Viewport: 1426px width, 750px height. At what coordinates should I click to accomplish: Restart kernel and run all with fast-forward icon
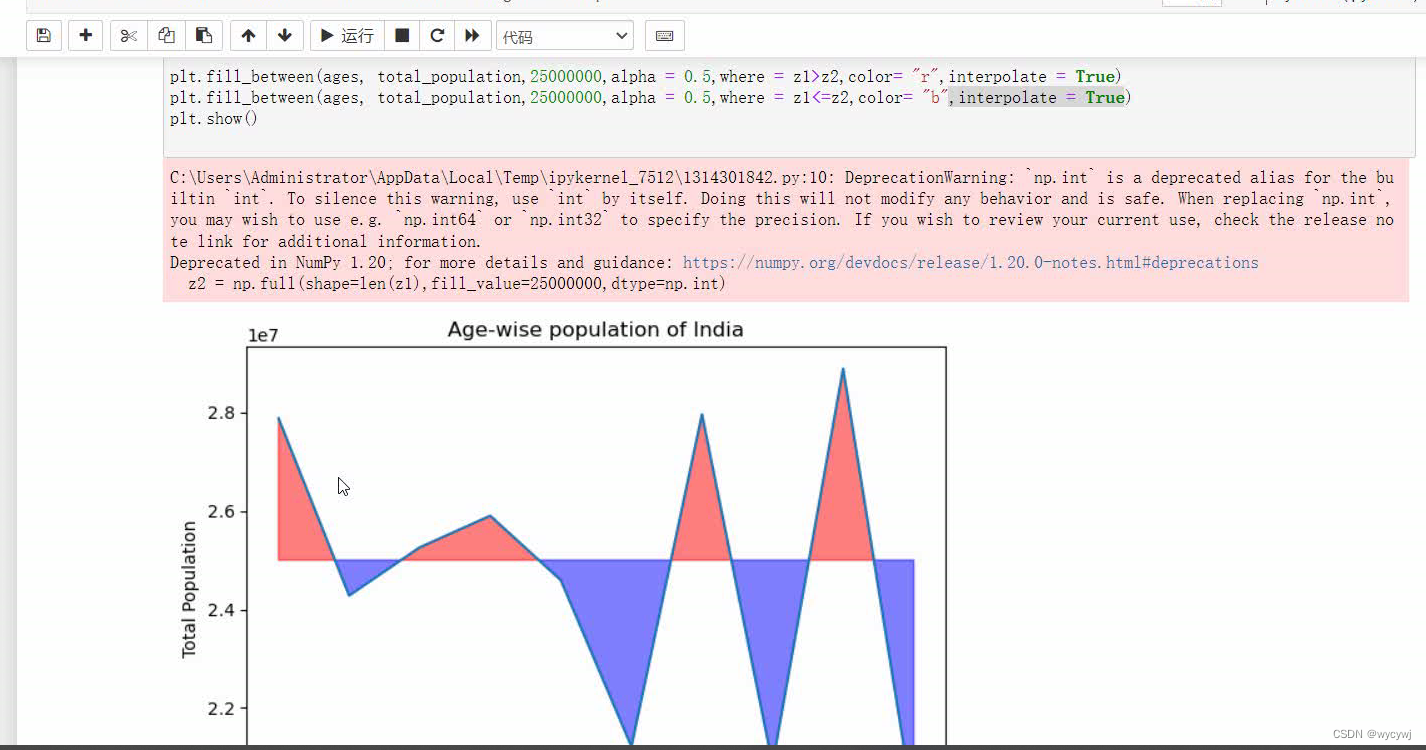point(472,35)
